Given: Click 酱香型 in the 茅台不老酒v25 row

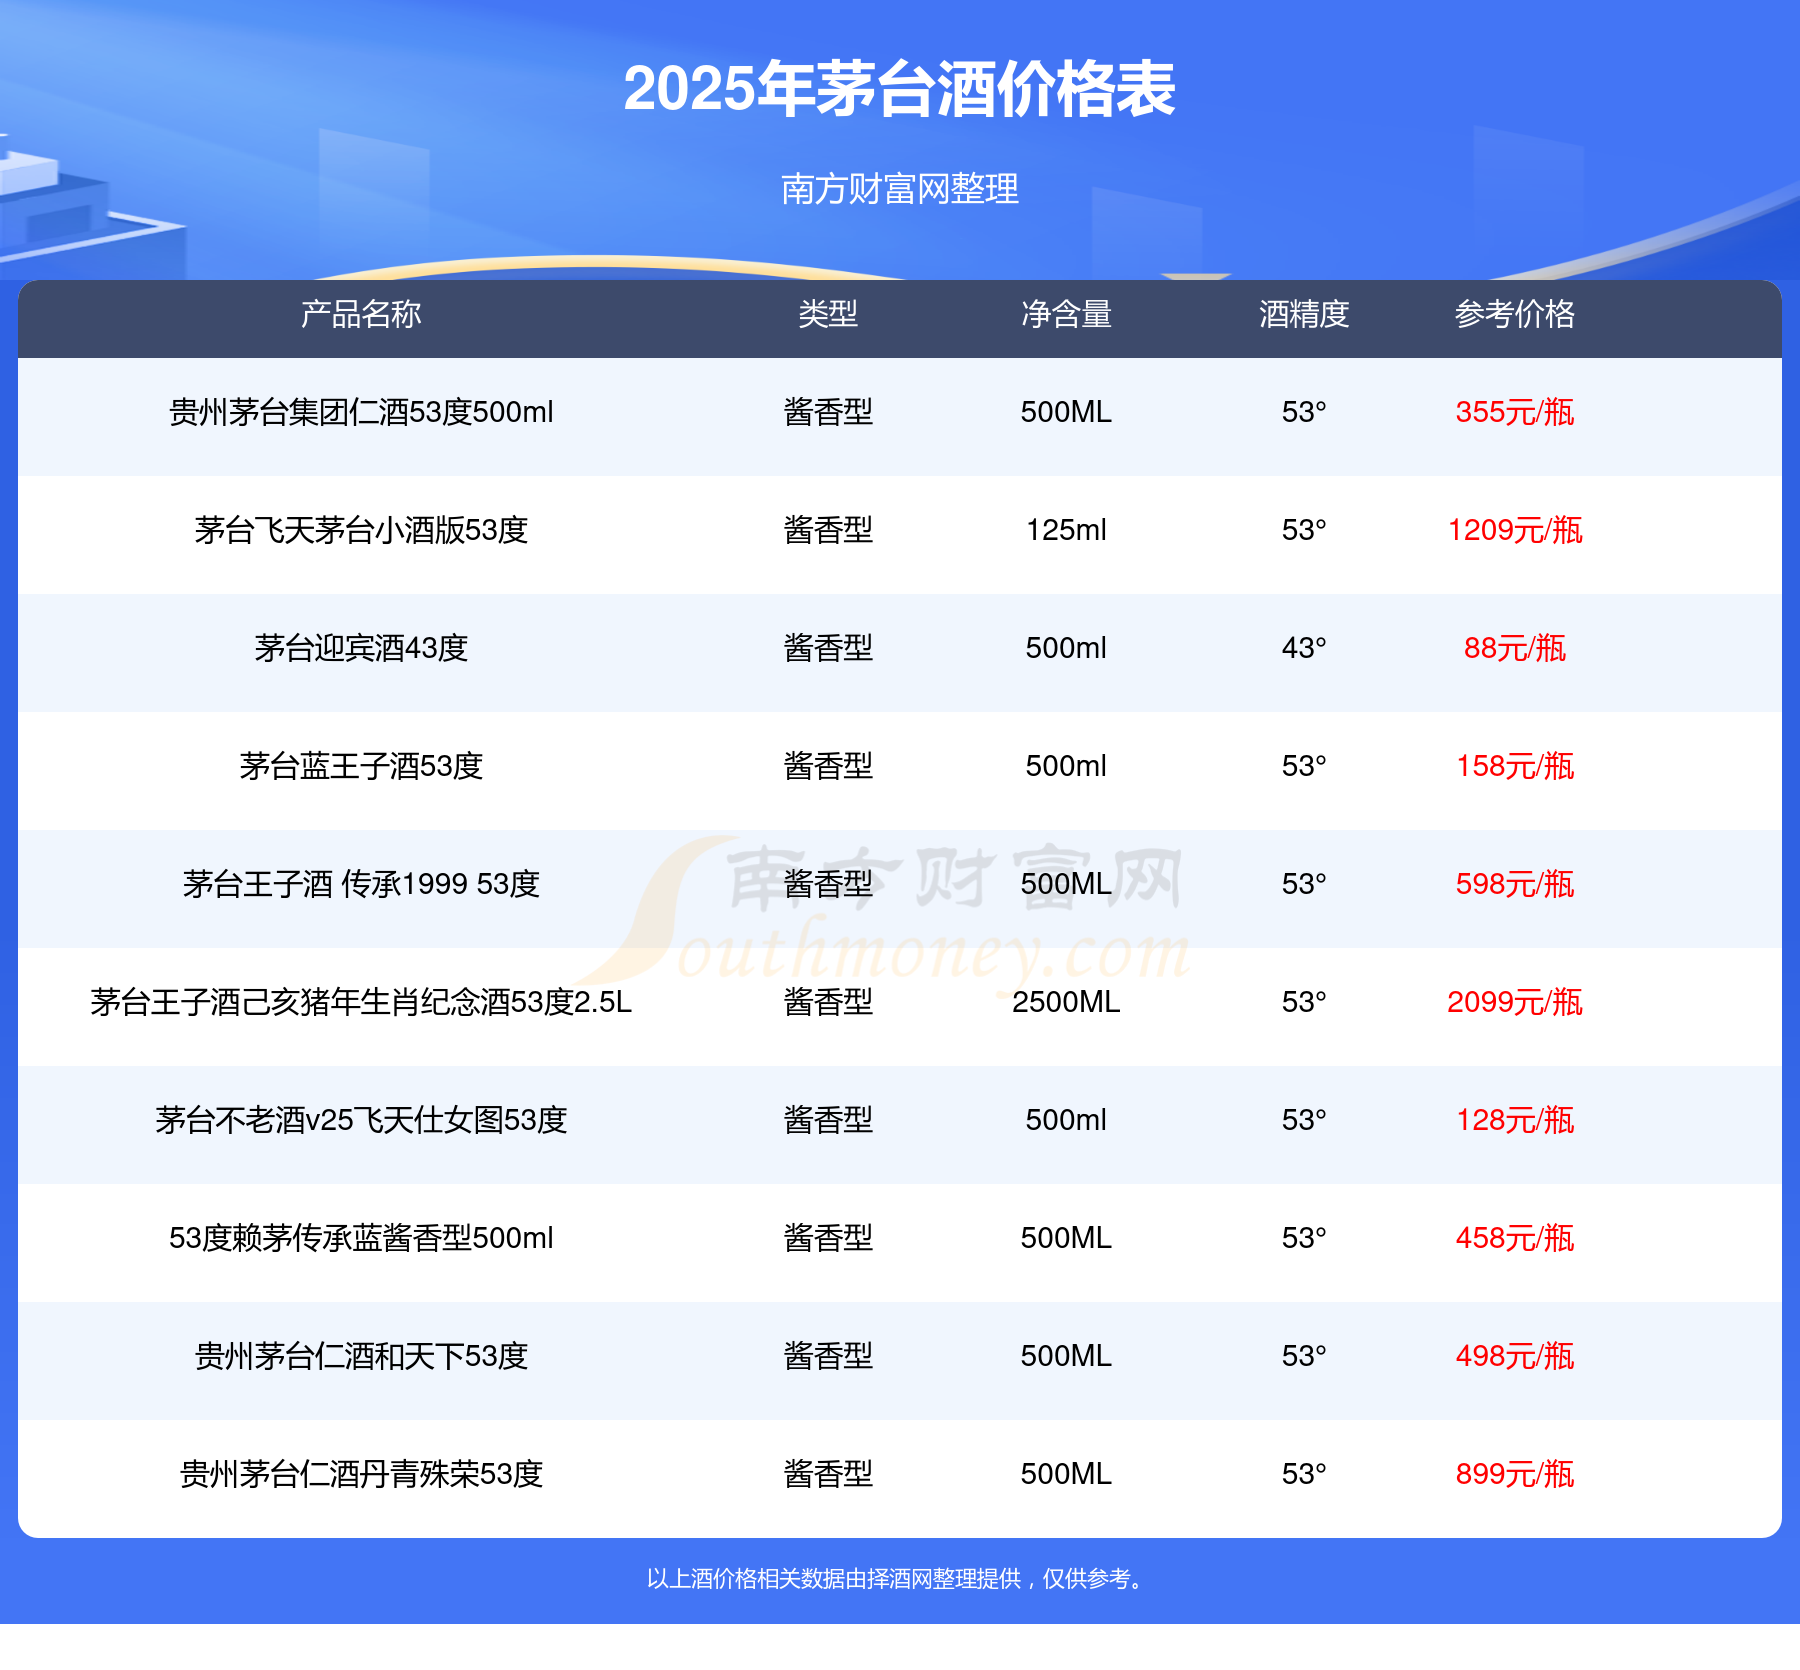Looking at the screenshot, I should pyautogui.click(x=828, y=1120).
